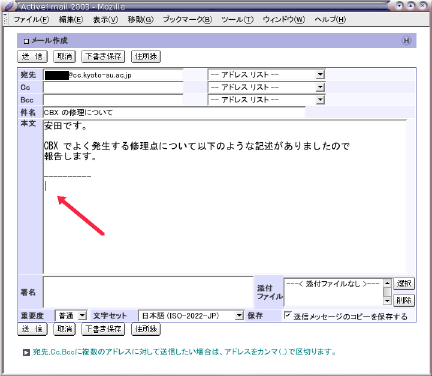Image resolution: width=432 pixels, height=376 pixels.
Task: Expand the Cc address list dropdown
Action: 266,87
